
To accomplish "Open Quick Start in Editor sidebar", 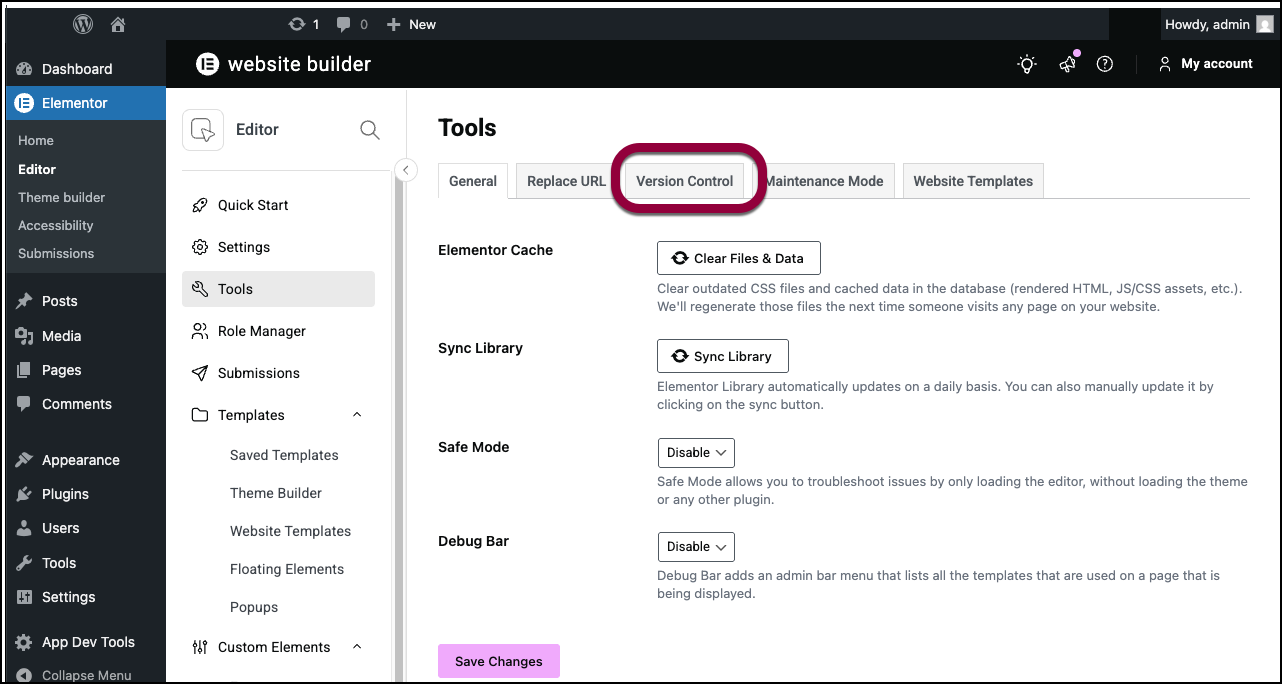I will point(278,205).
